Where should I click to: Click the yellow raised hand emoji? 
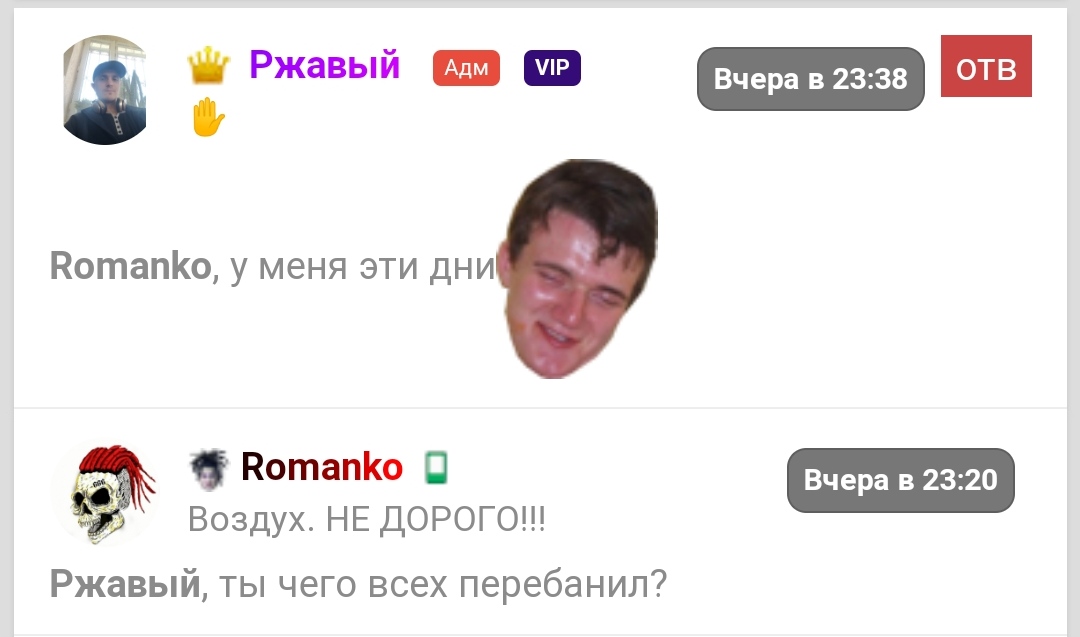pyautogui.click(x=208, y=117)
